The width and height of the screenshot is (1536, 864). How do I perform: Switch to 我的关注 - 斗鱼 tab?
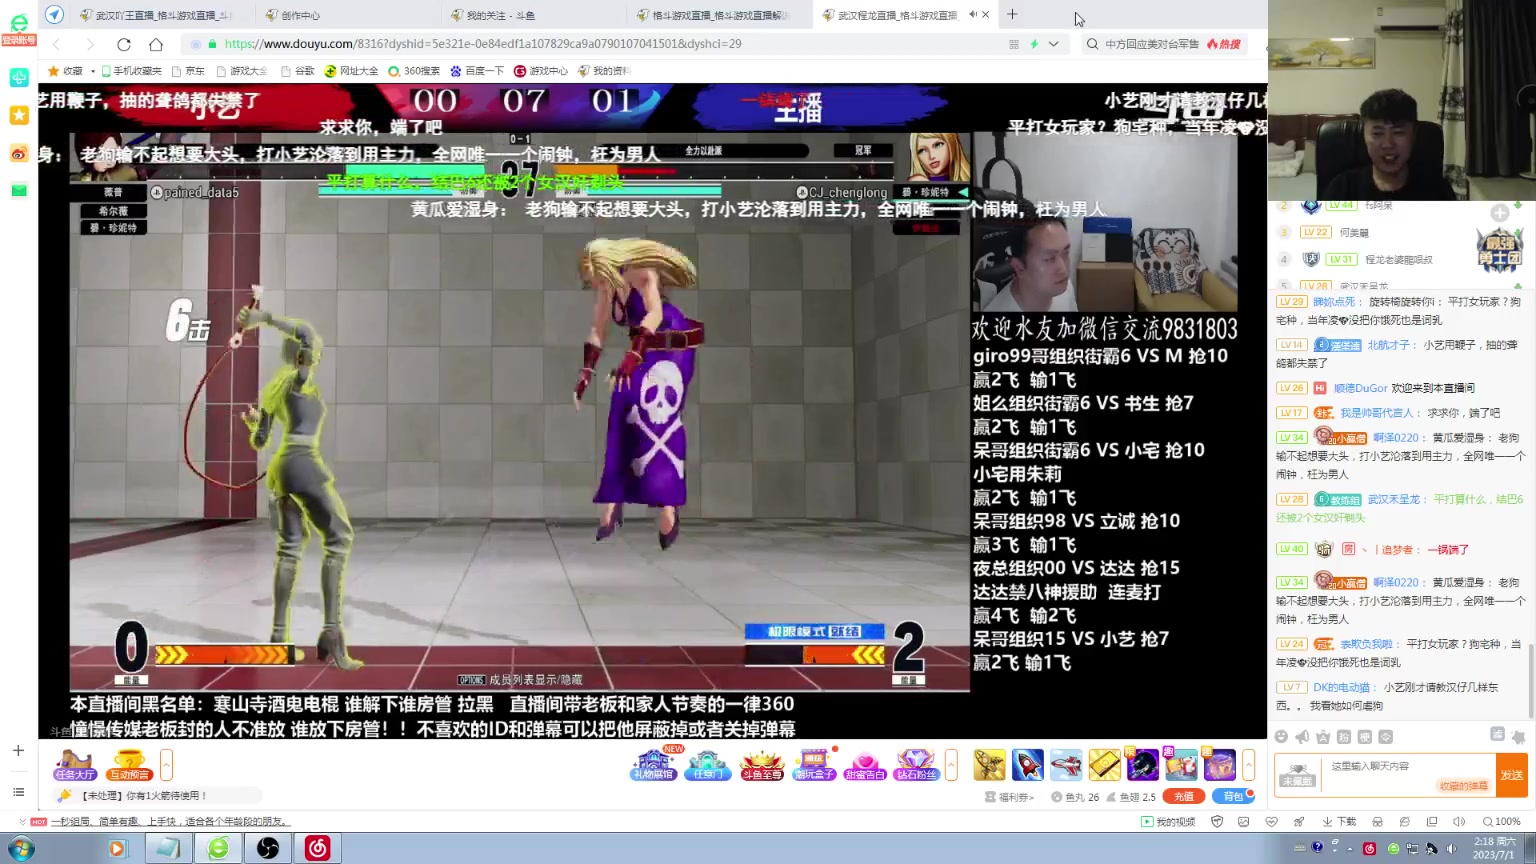[535, 15]
